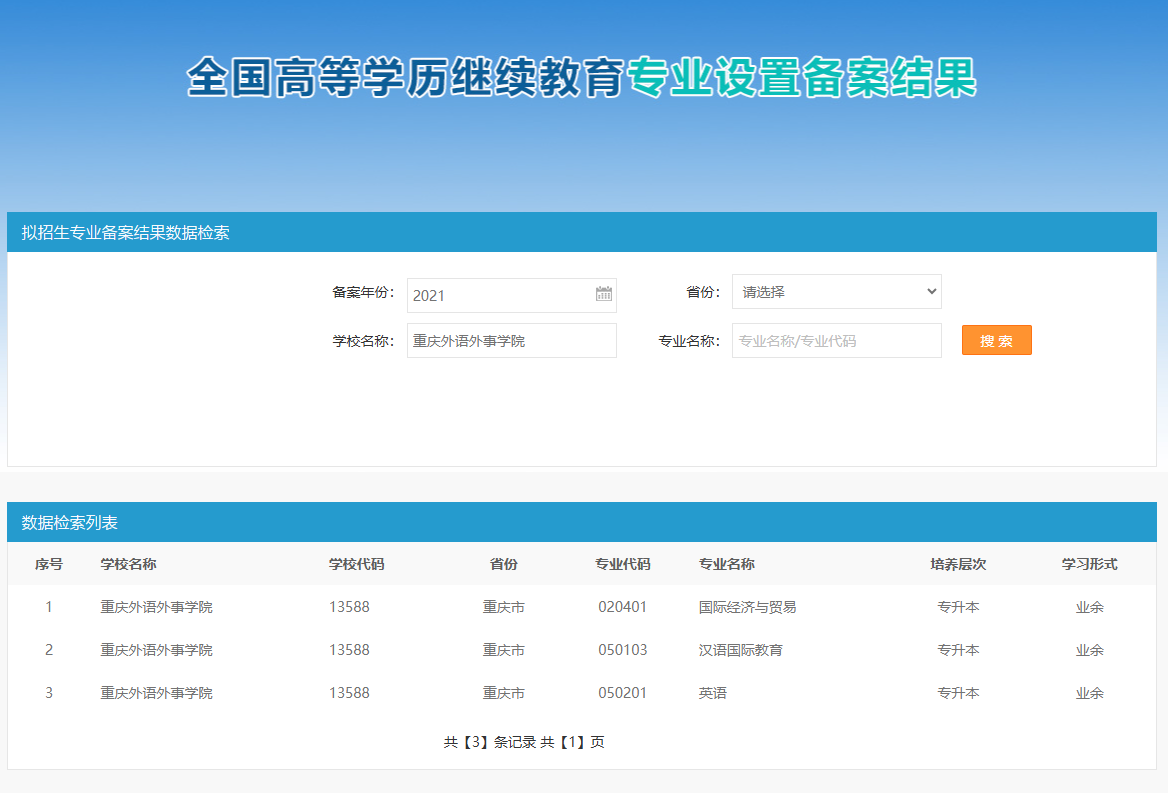Open the calendar icon in 备案年份 field
1168x793 pixels.
pos(603,293)
